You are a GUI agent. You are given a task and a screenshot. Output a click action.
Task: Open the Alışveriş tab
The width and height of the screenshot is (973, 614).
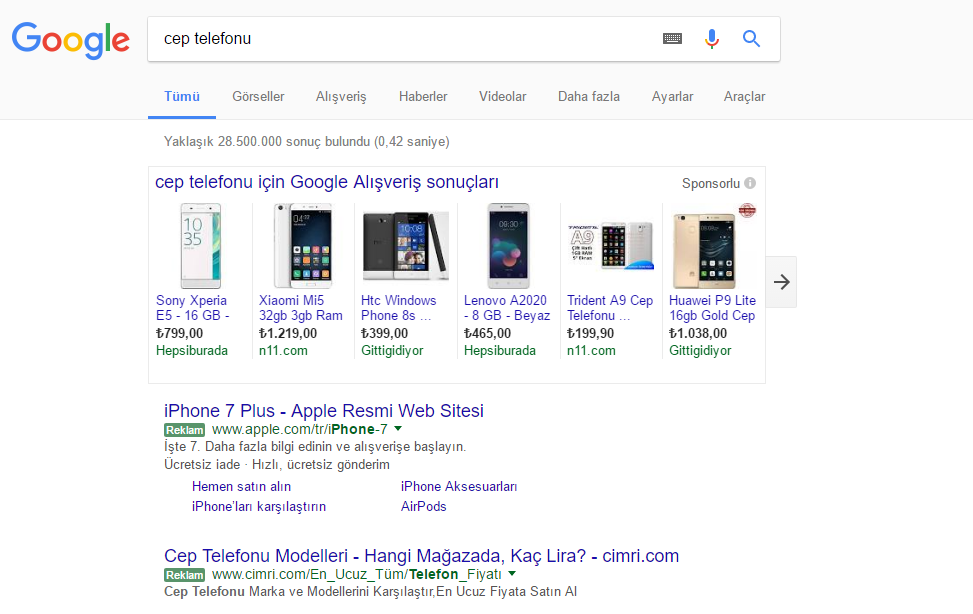(341, 97)
